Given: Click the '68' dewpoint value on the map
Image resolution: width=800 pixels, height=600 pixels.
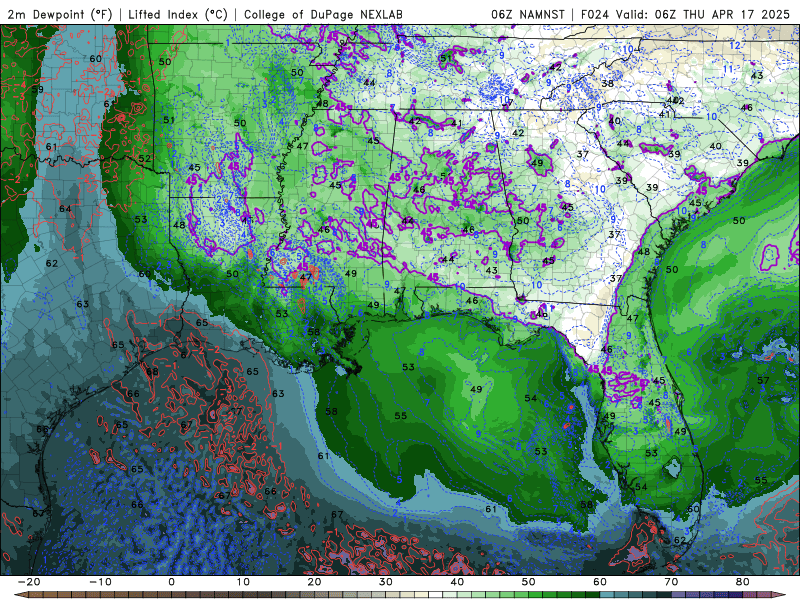Looking at the screenshot, I should [x=152, y=372].
